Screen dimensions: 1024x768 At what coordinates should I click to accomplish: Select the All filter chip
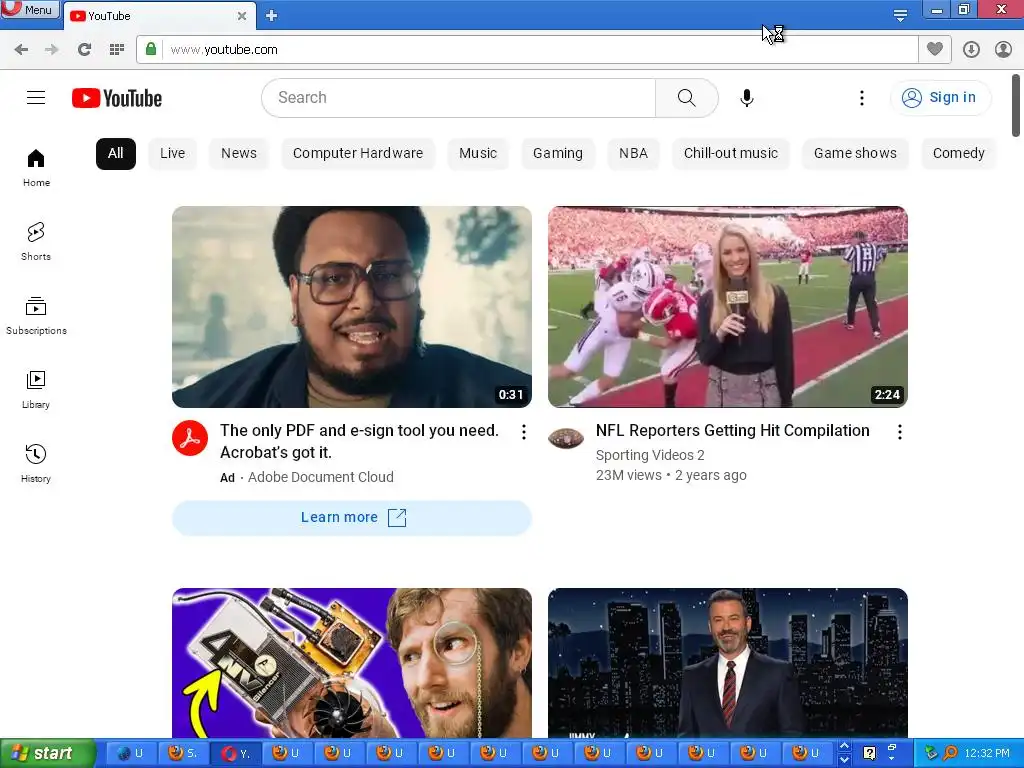pos(116,153)
